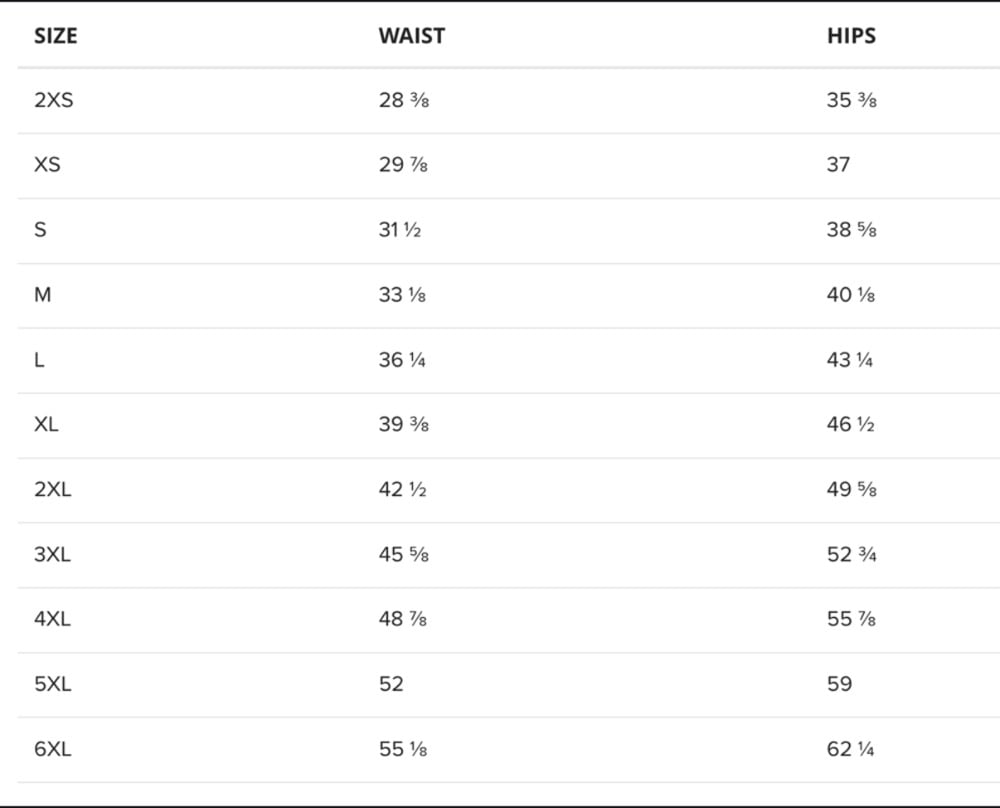The width and height of the screenshot is (1000, 808).
Task: Select the 6XL hips value 62 ¼
Action: click(851, 749)
